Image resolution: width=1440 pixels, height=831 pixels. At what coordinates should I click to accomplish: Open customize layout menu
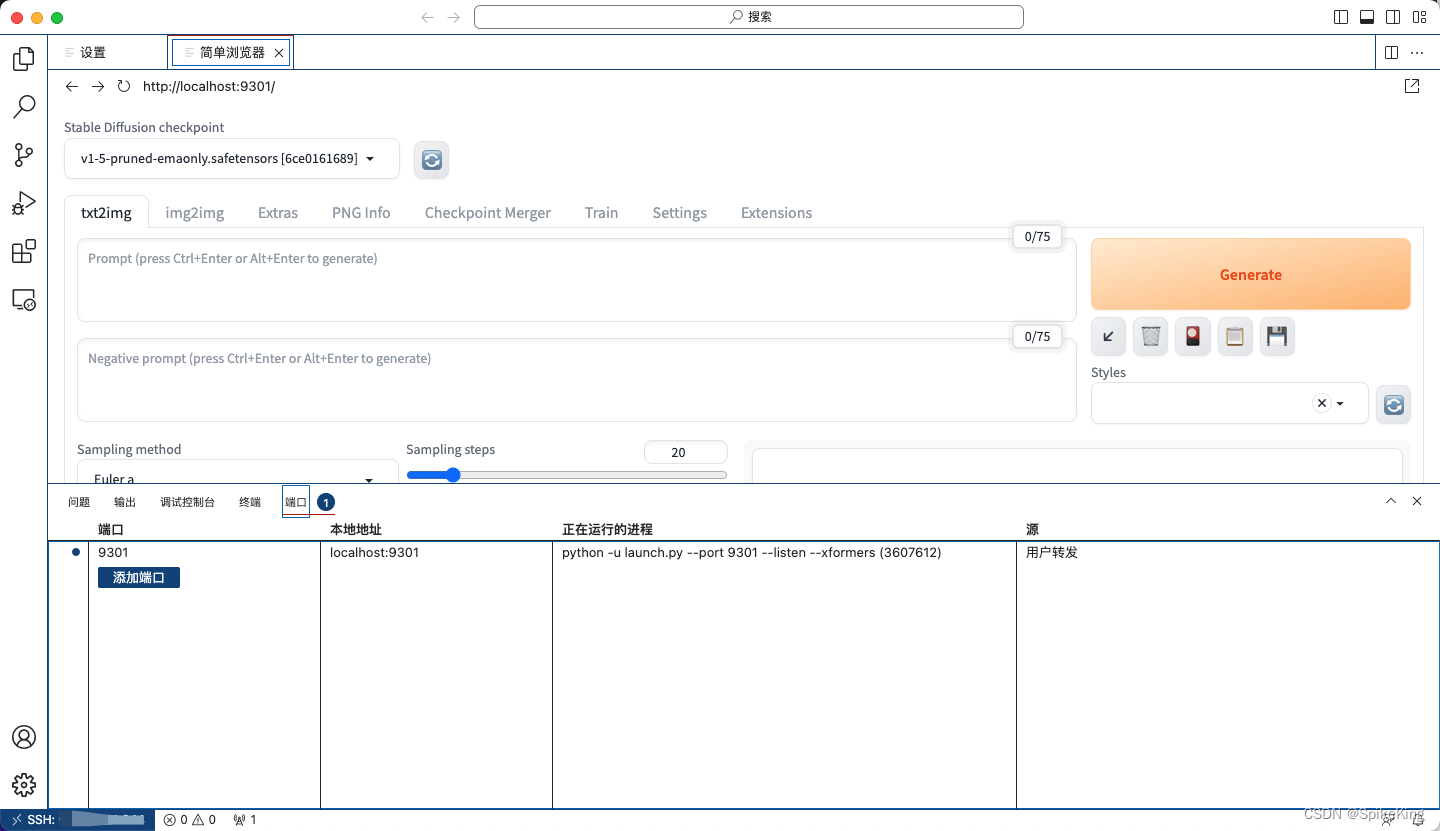click(1419, 17)
